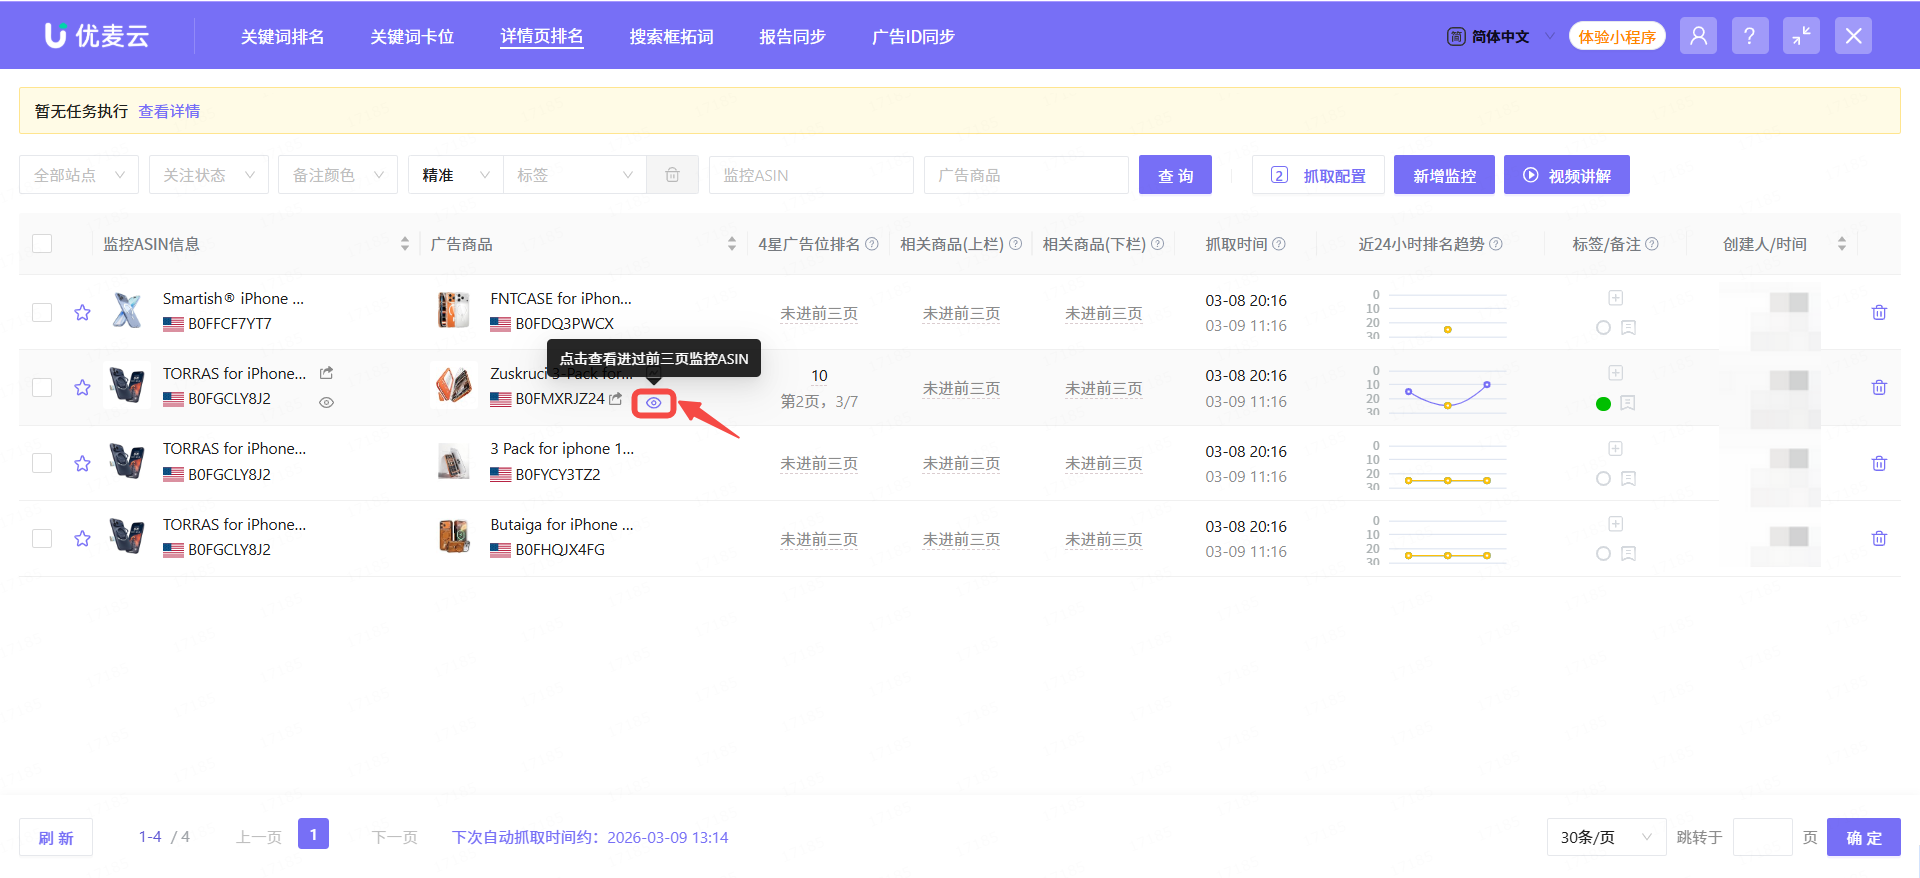Click the trash icon beside tag filter
Image resolution: width=1920 pixels, height=878 pixels.
[x=672, y=175]
